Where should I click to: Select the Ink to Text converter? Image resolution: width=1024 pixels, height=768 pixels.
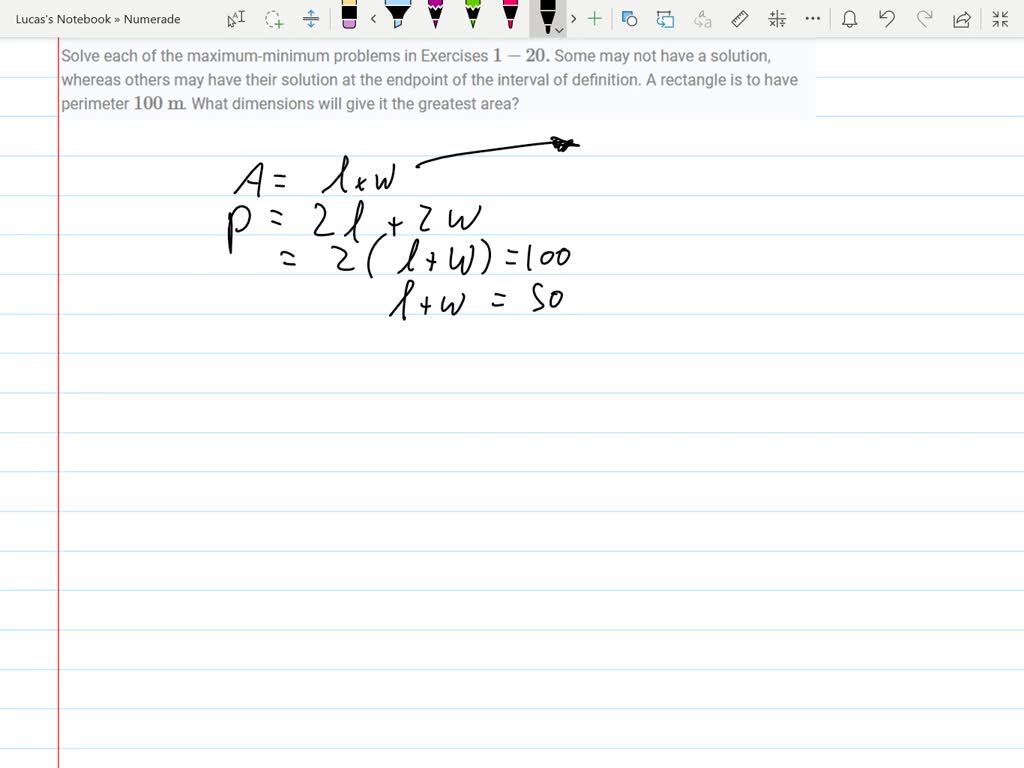702,18
